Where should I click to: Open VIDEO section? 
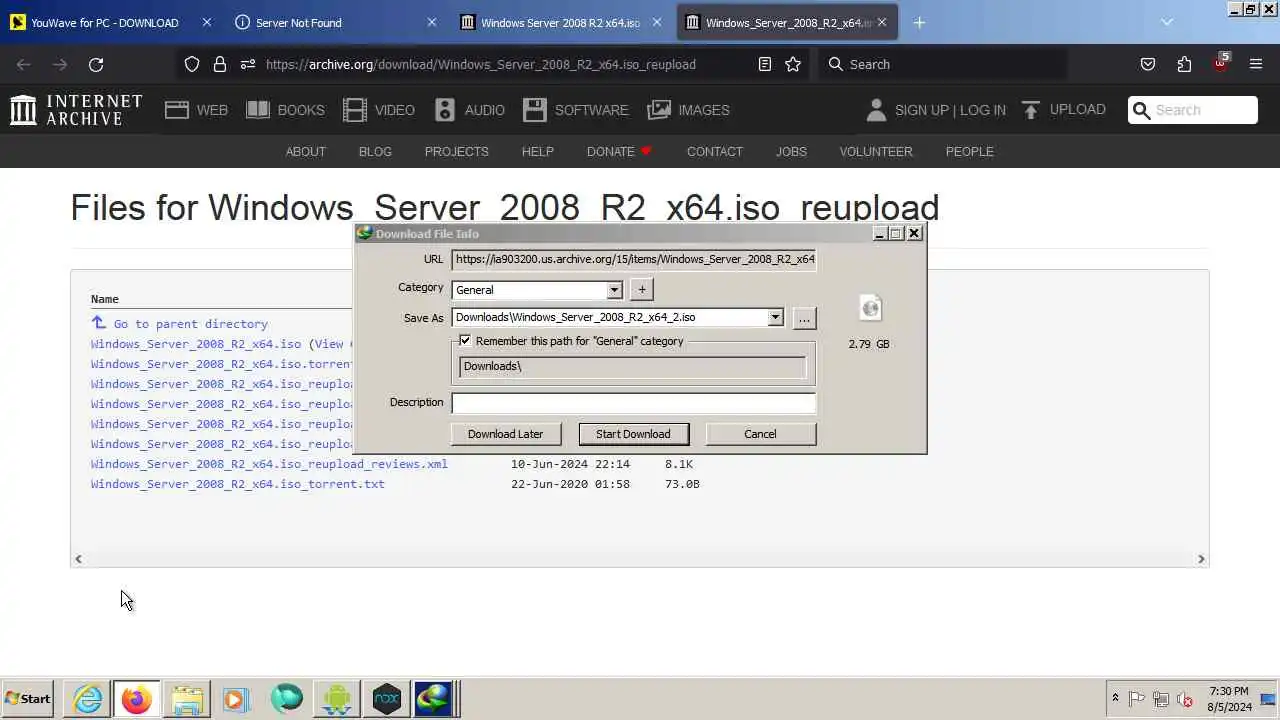tap(379, 110)
